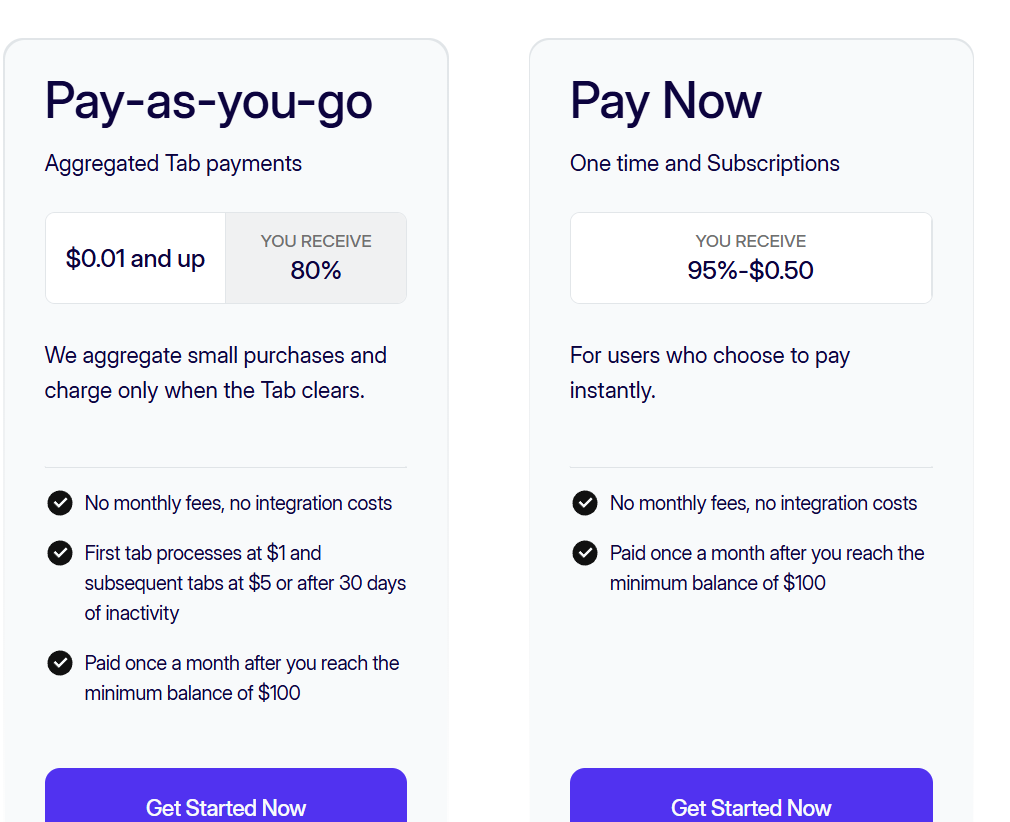Click the Pay-as-you-go heading
Image resolution: width=1010 pixels, height=822 pixels.
pyautogui.click(x=209, y=101)
